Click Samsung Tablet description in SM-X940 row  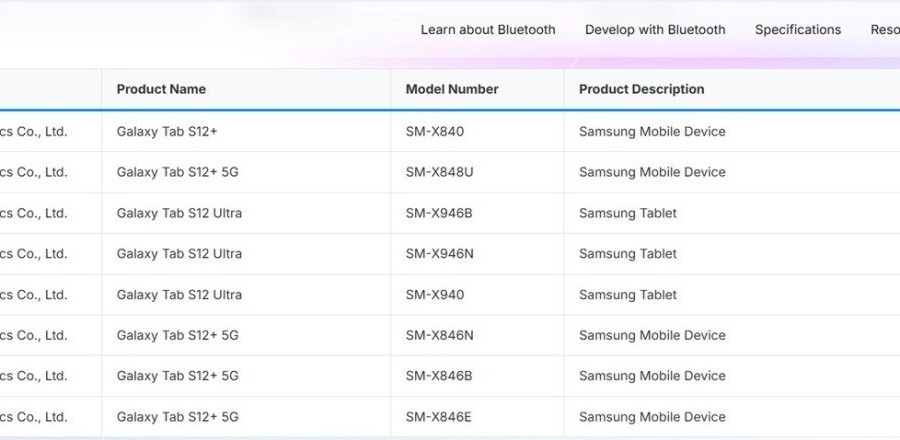(x=628, y=294)
